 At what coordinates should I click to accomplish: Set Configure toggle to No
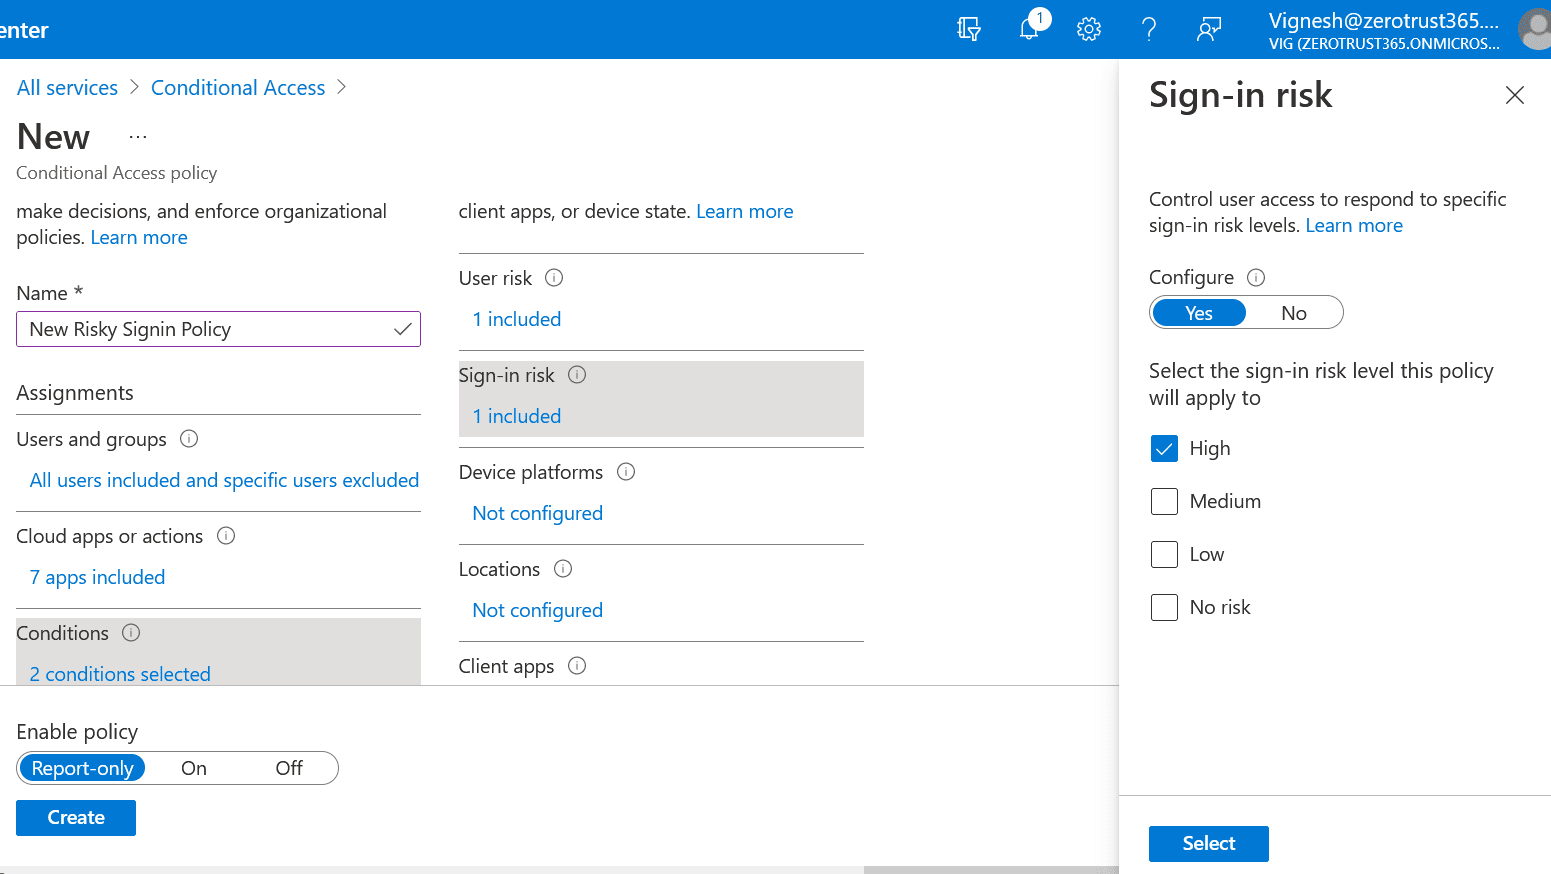coord(1294,313)
